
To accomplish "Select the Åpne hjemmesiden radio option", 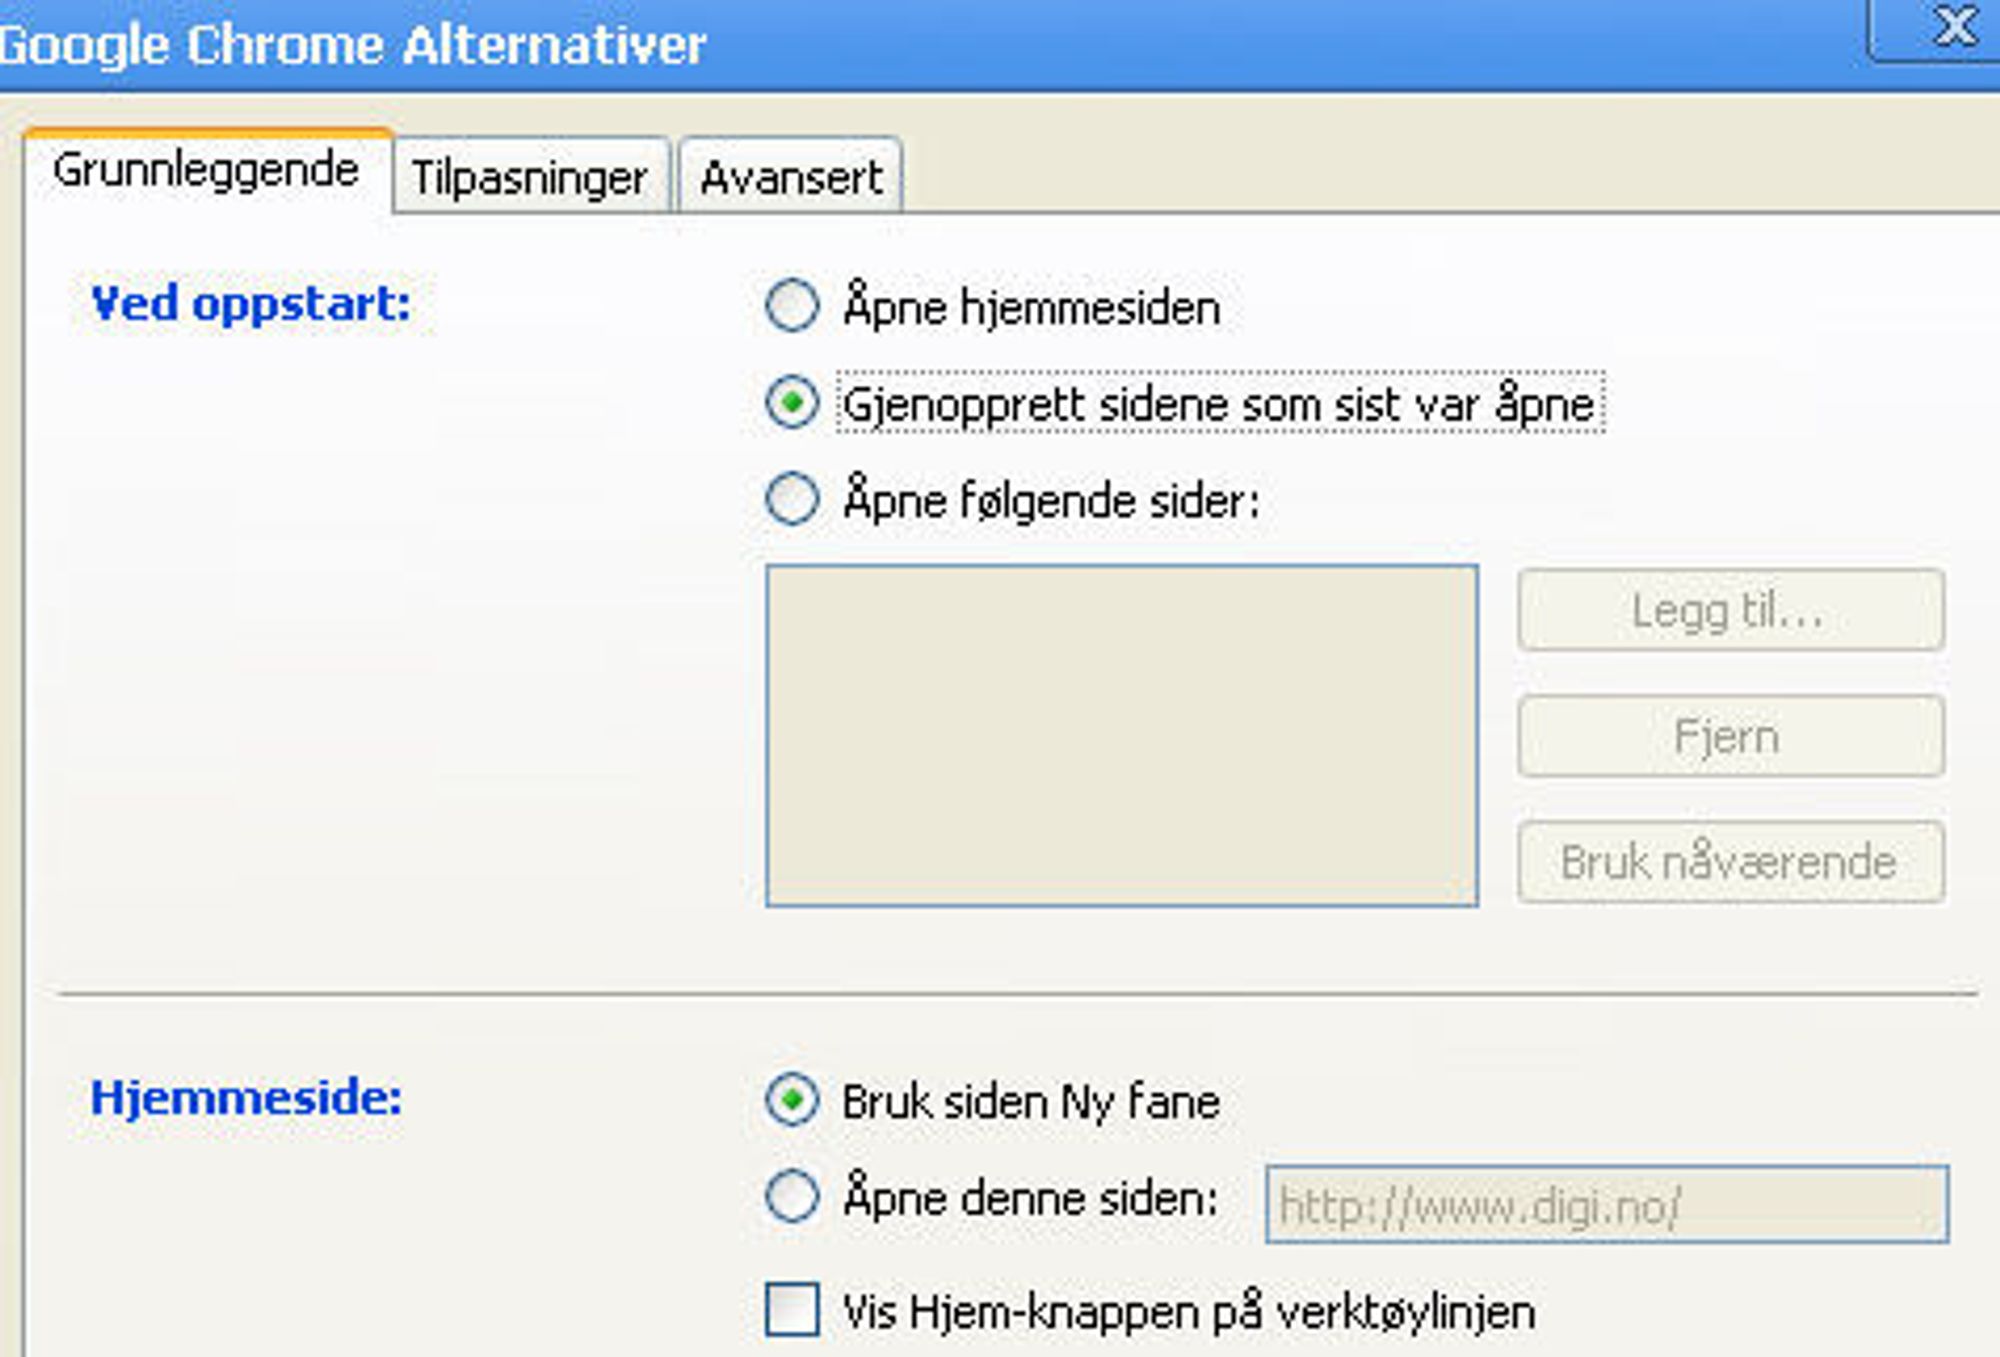I will coord(792,305).
